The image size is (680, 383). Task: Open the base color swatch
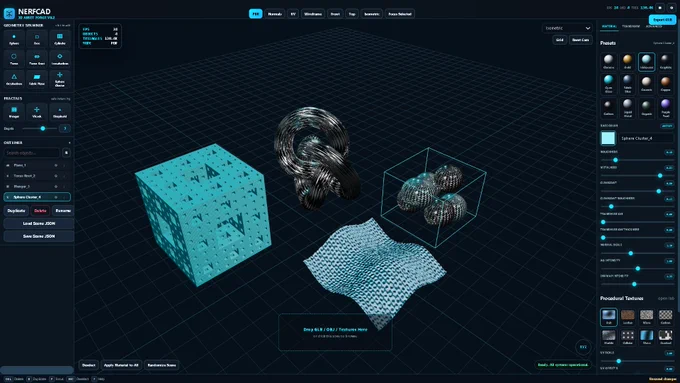point(608,138)
